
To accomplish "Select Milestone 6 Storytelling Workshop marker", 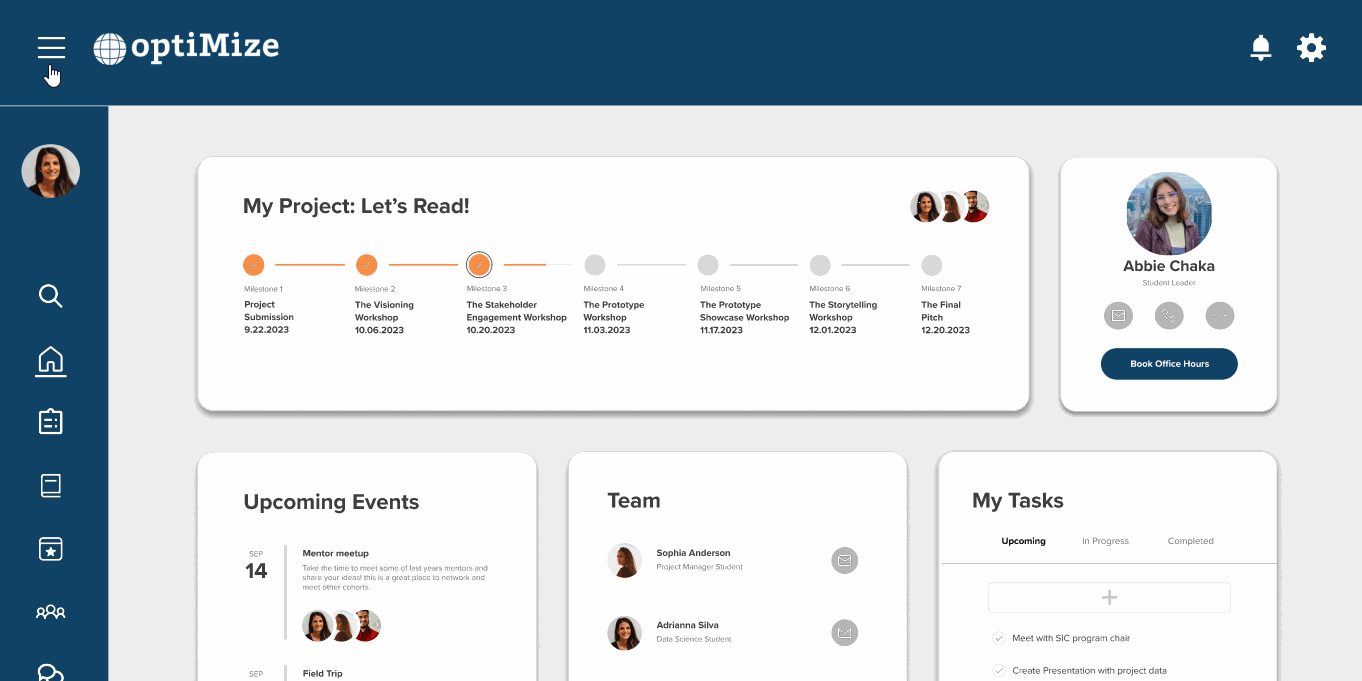I will coord(820,265).
